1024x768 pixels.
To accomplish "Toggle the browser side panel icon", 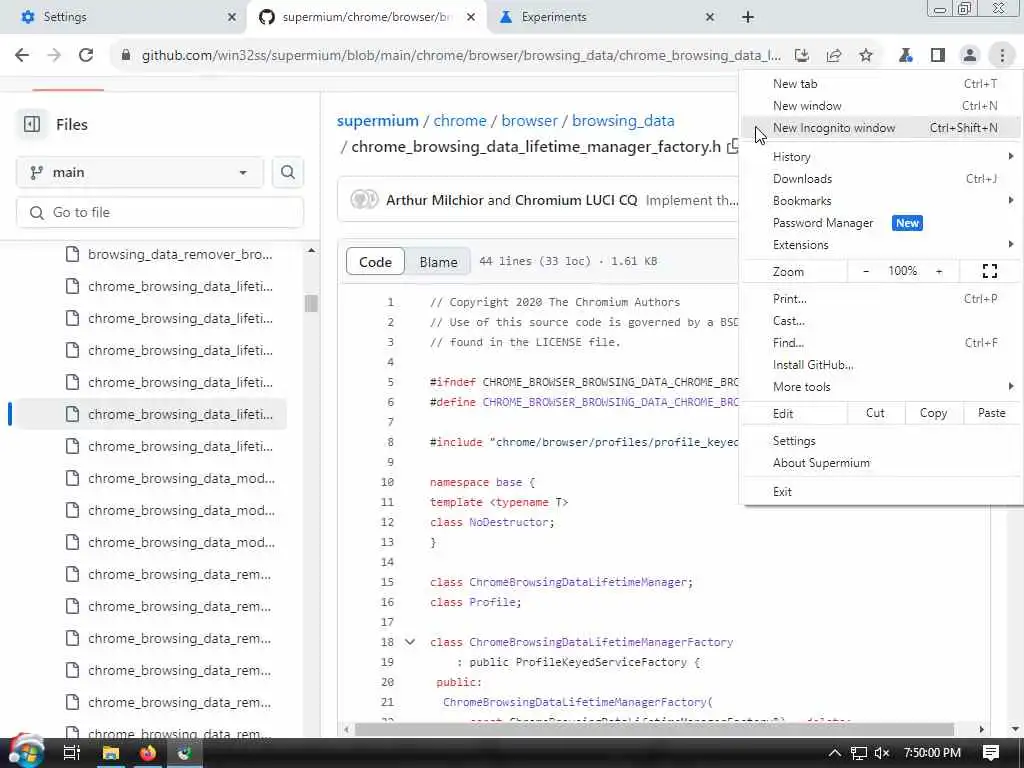I will click(x=938, y=56).
